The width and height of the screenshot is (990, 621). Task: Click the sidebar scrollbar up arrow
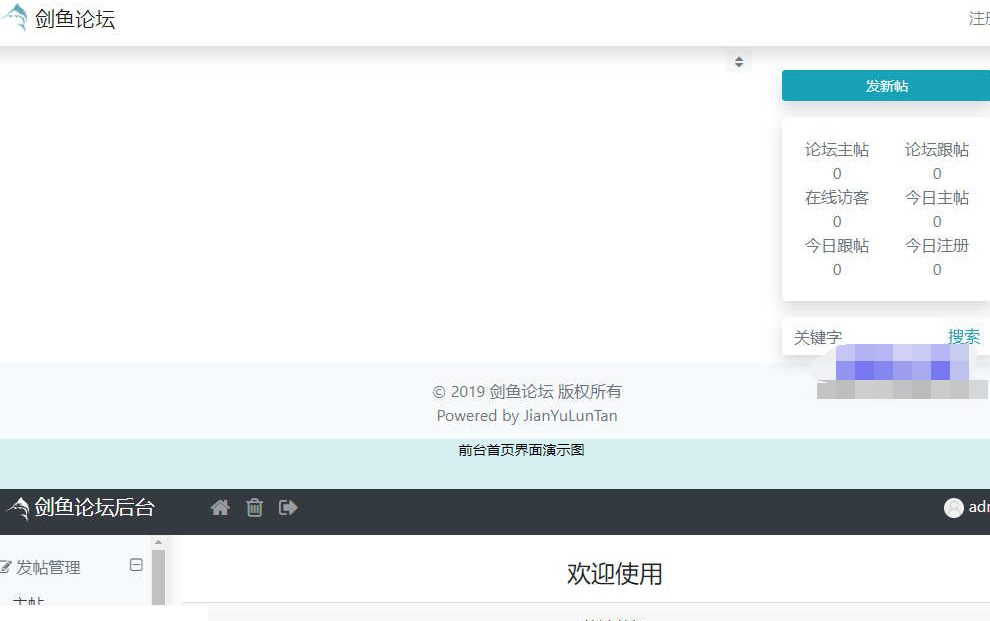pyautogui.click(x=158, y=542)
